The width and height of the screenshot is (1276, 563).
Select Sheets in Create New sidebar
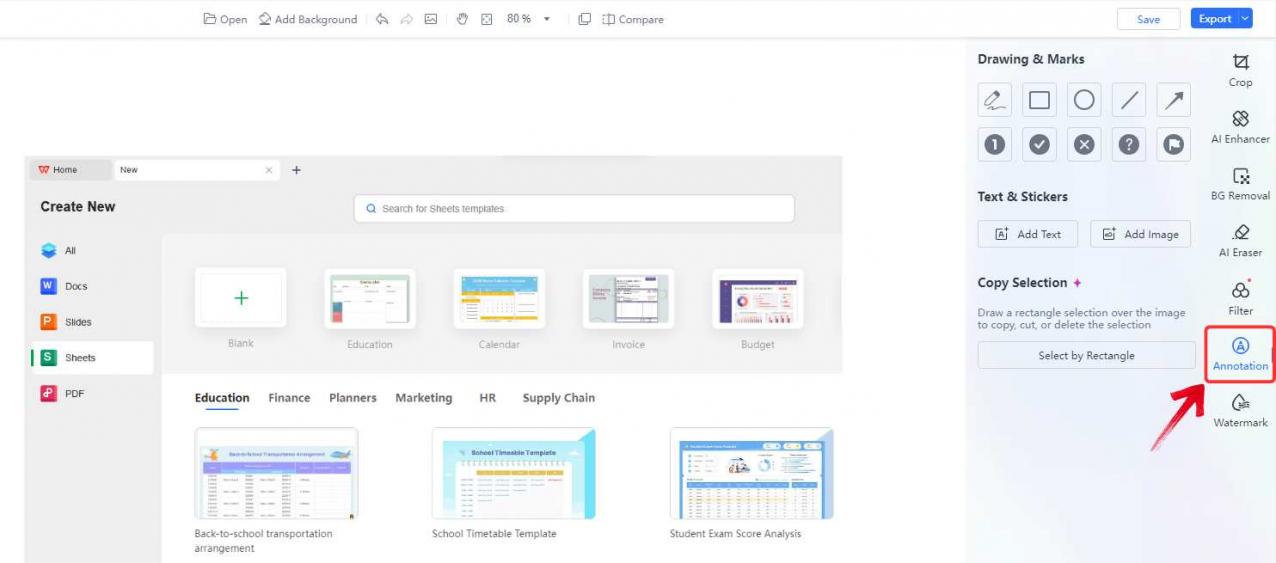(92, 358)
